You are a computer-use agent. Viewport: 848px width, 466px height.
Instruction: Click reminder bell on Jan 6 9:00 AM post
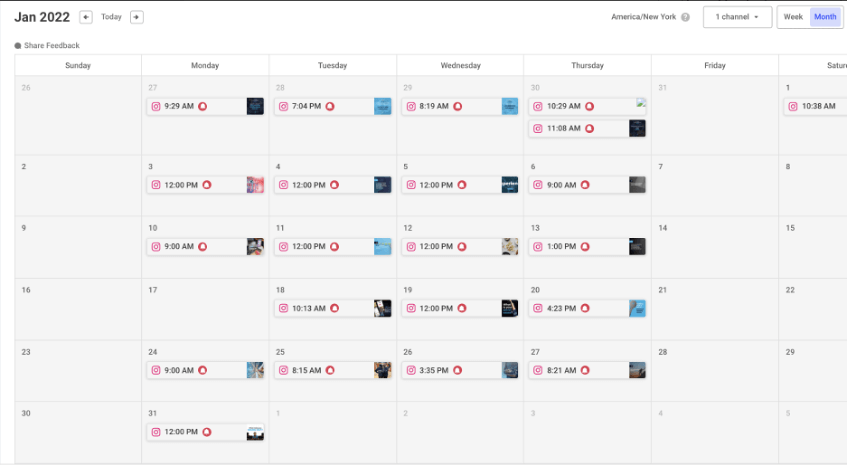585,185
